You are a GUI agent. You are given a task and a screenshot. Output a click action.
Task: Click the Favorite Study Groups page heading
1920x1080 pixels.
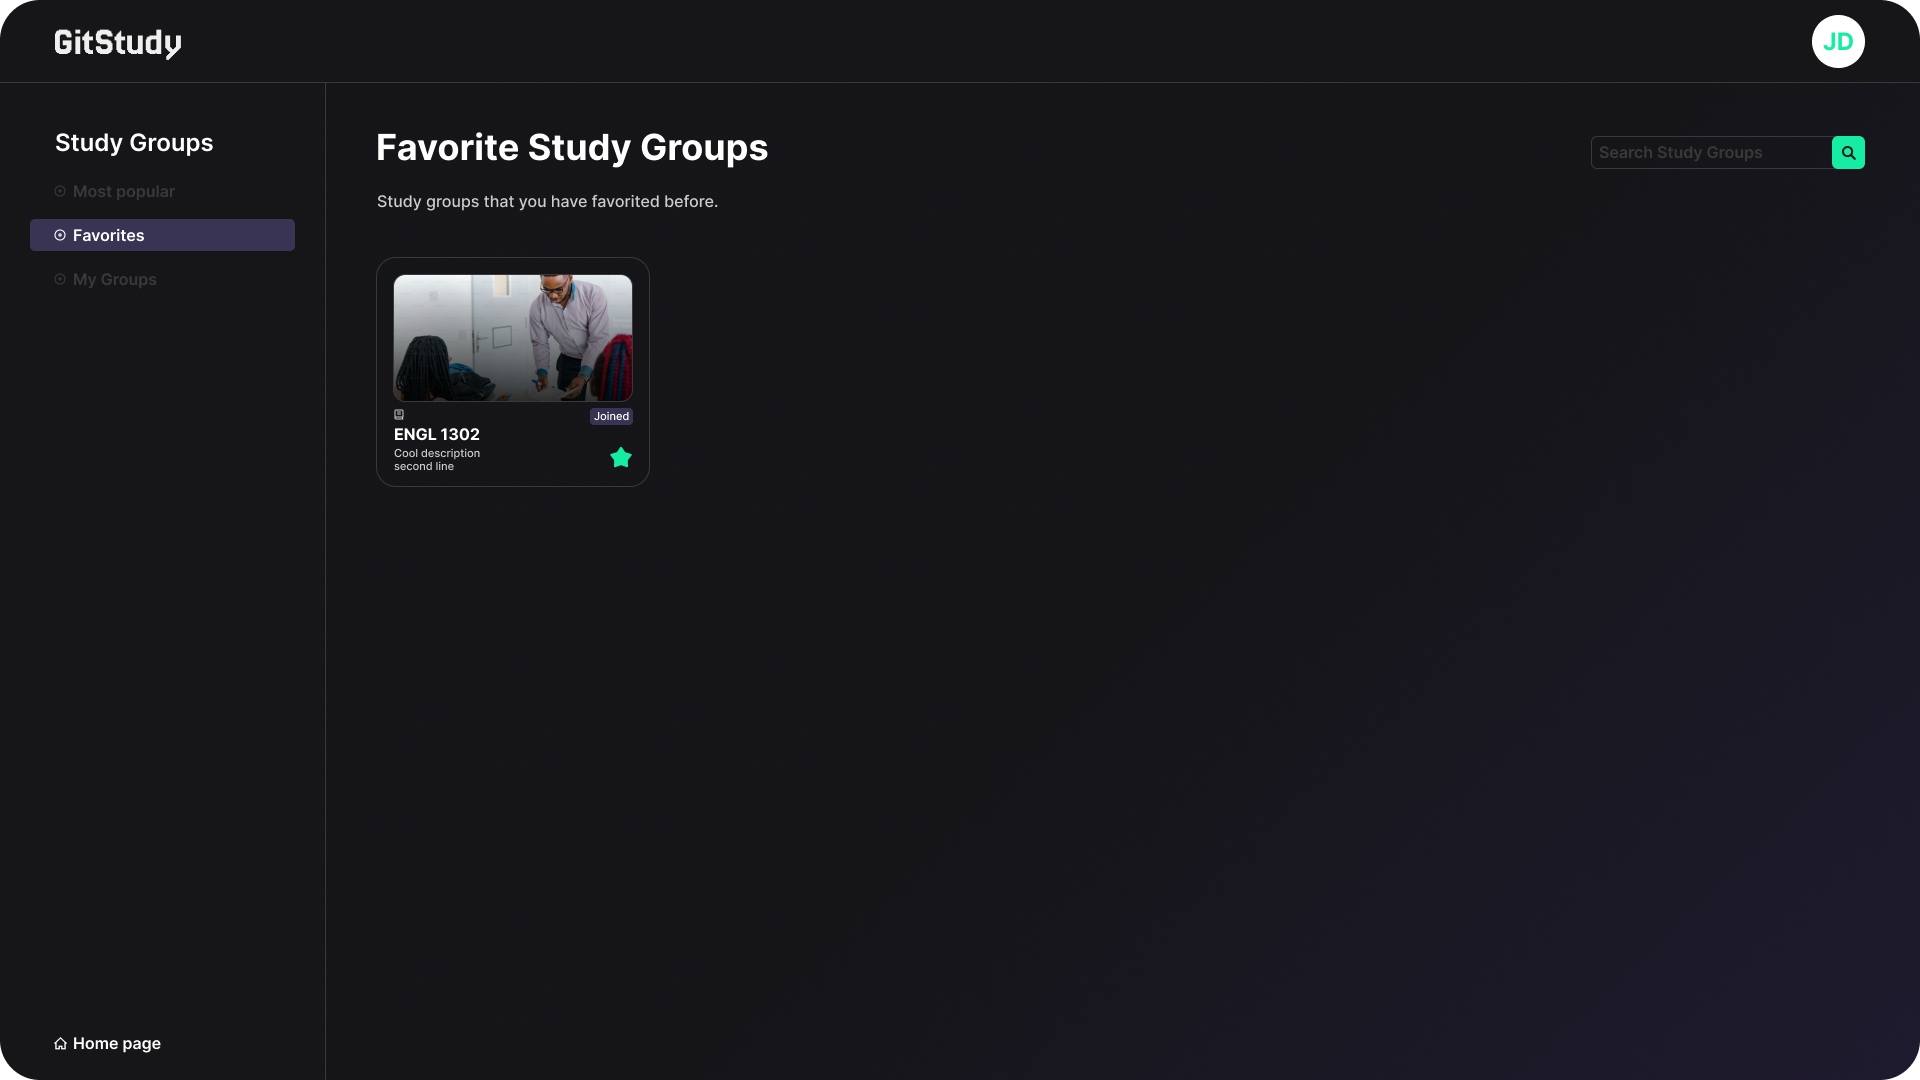(x=572, y=148)
